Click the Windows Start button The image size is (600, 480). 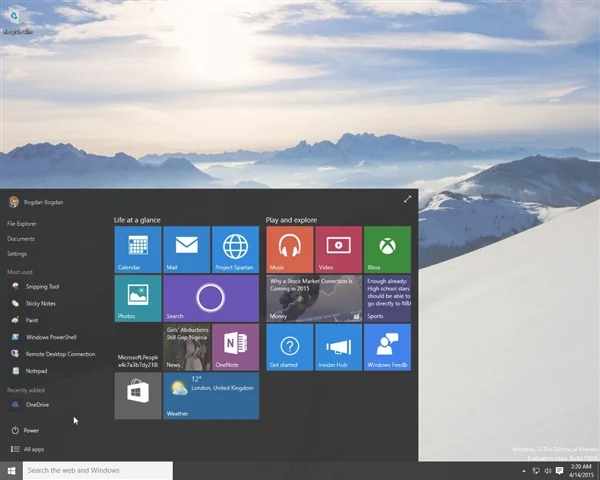[11, 470]
